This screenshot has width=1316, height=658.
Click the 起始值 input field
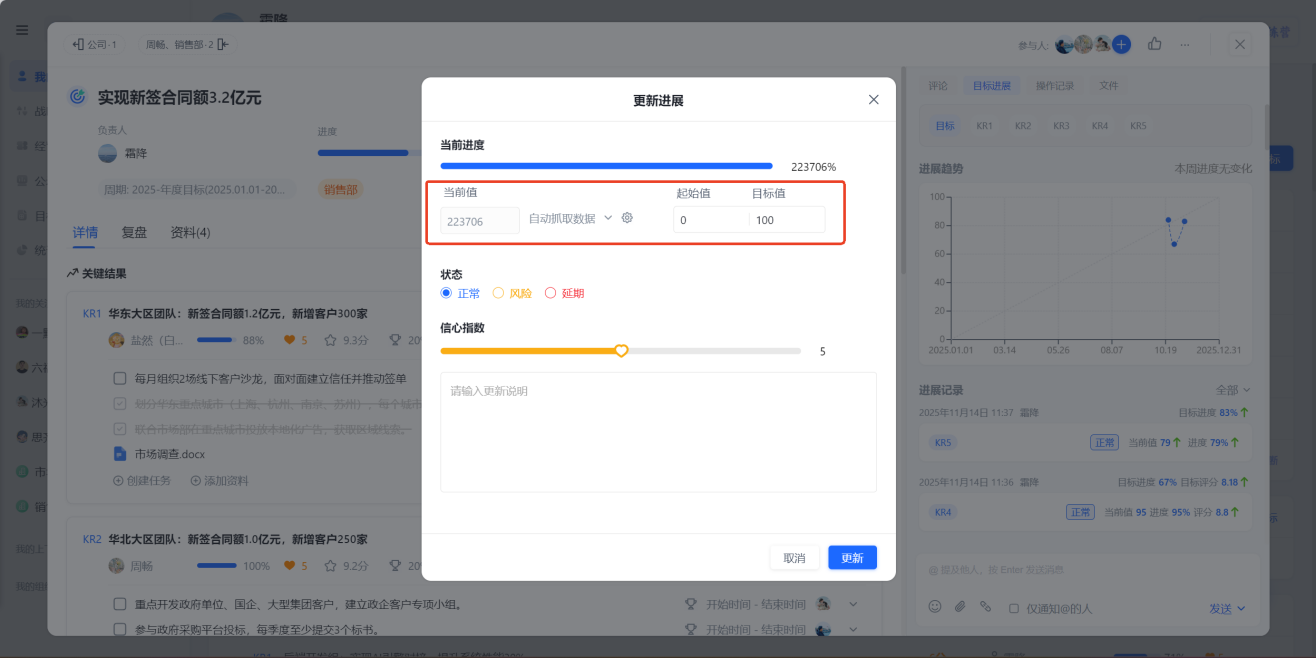coord(710,220)
